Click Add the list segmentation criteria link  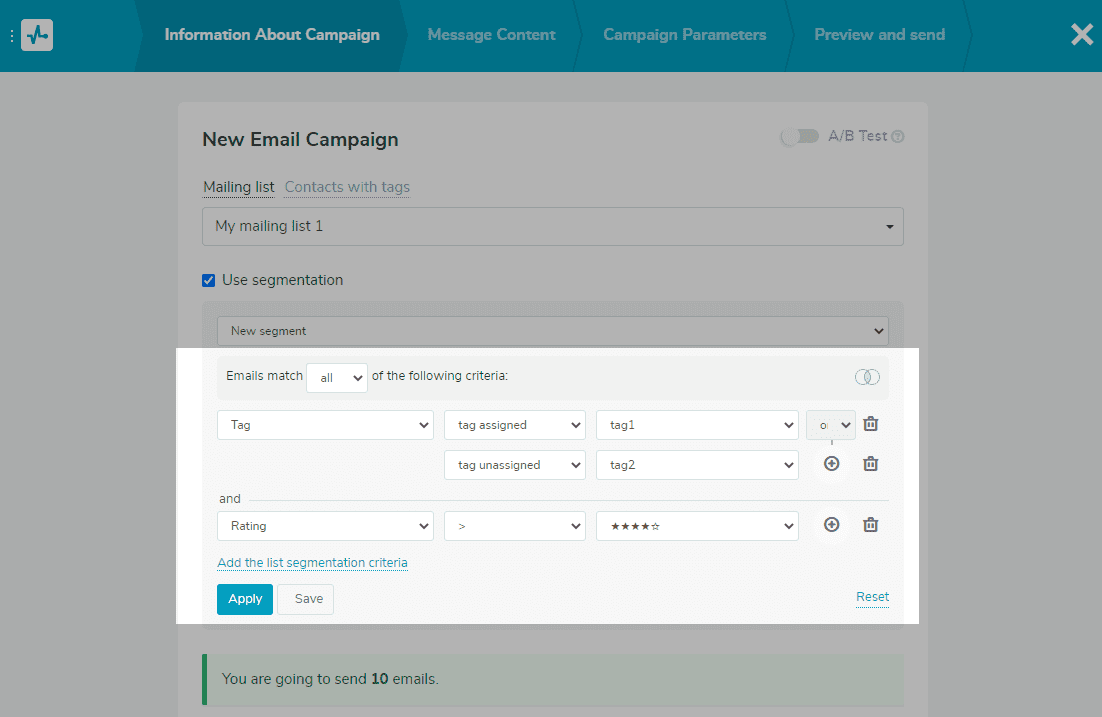tap(312, 563)
